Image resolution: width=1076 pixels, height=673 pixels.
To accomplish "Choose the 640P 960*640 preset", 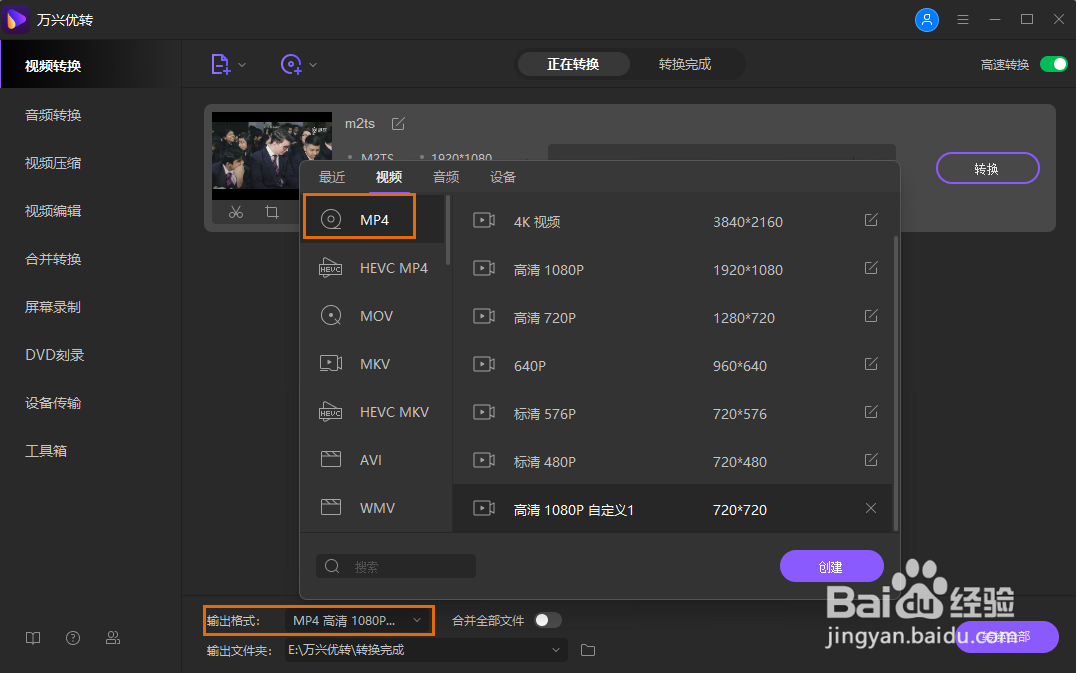I will [672, 366].
